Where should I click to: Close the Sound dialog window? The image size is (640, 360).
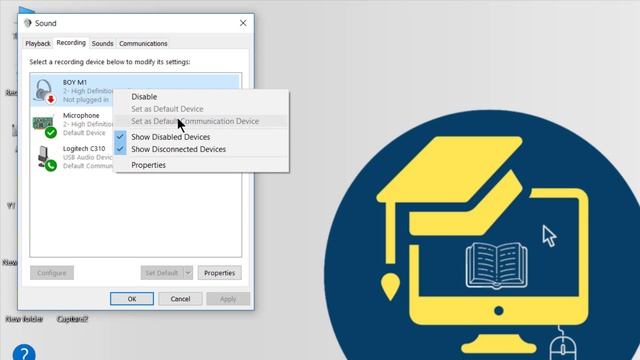243,23
